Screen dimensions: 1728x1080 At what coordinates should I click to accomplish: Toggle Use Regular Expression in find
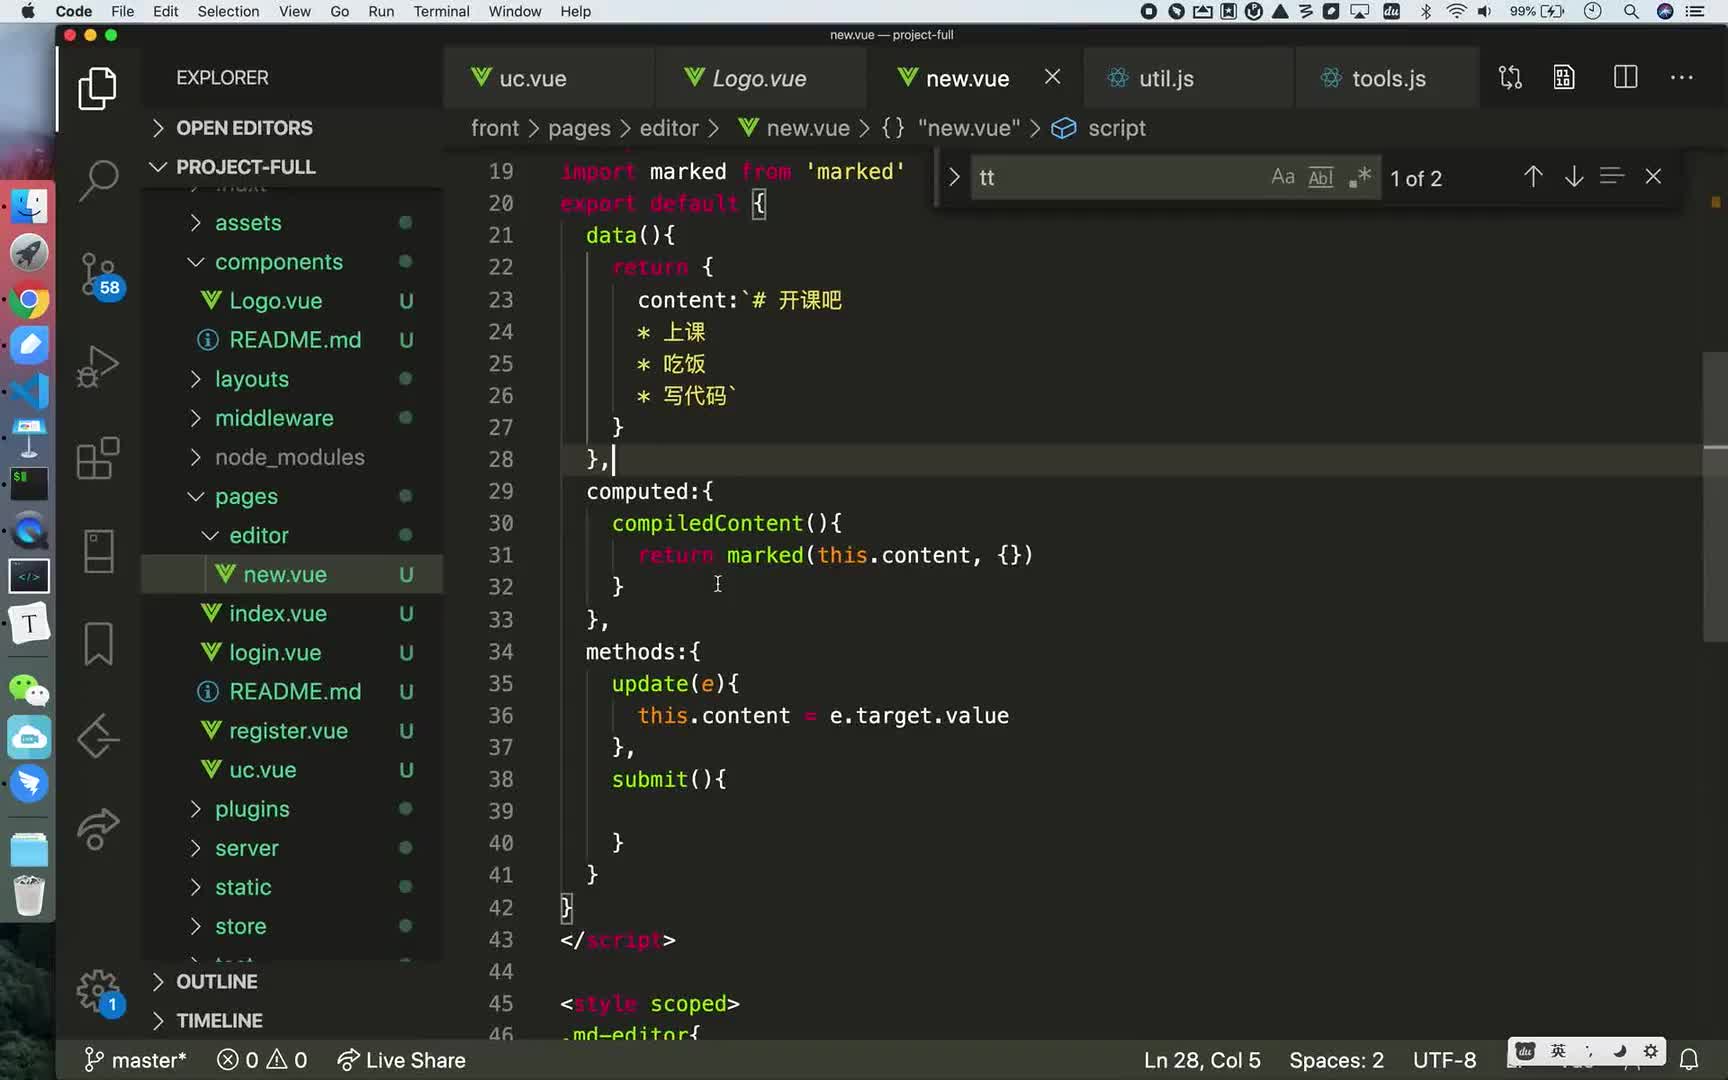(x=1359, y=177)
